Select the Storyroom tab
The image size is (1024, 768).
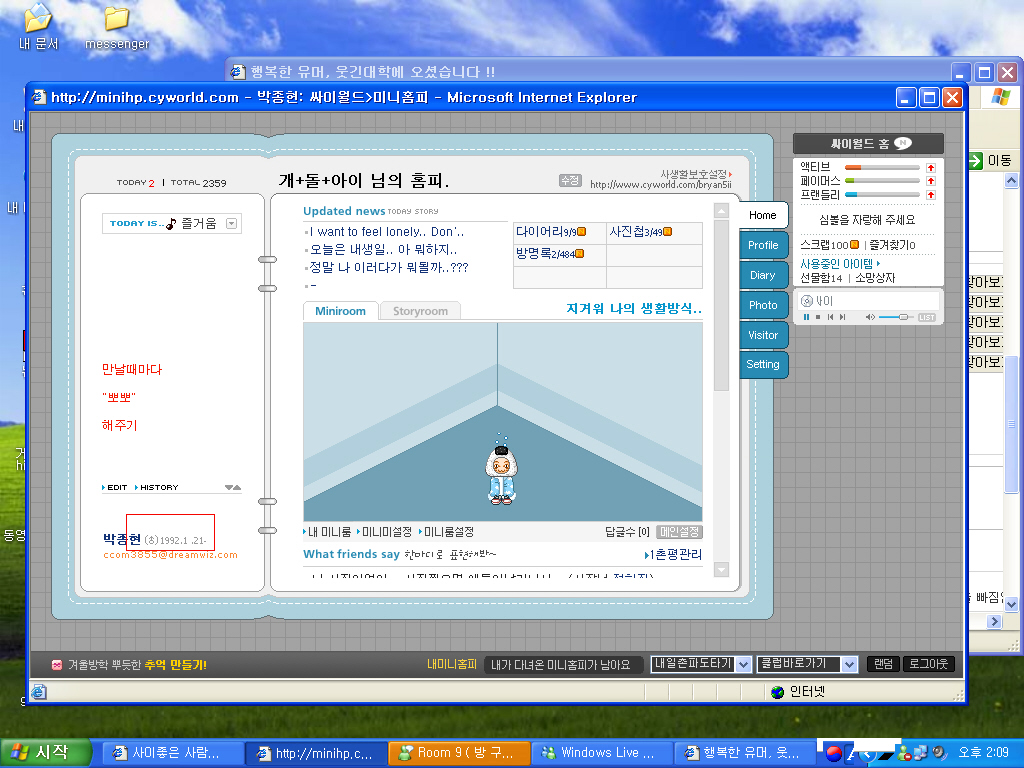(420, 312)
